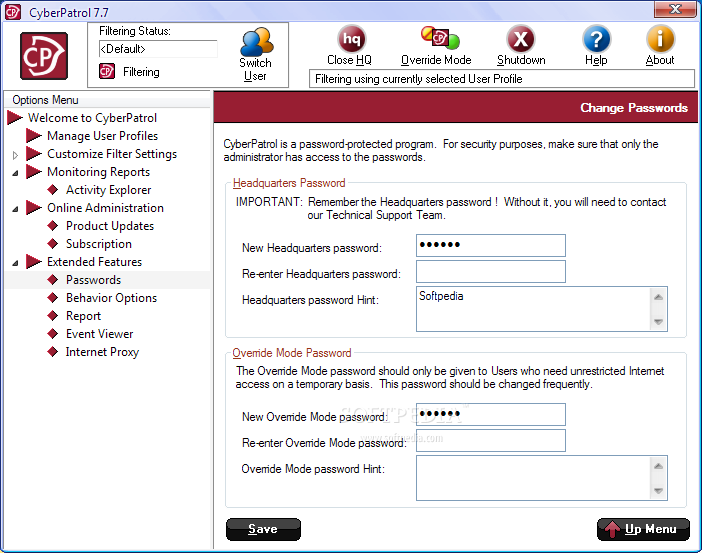This screenshot has height=553, width=702.
Task: Click the Up Menu button
Action: (x=643, y=529)
